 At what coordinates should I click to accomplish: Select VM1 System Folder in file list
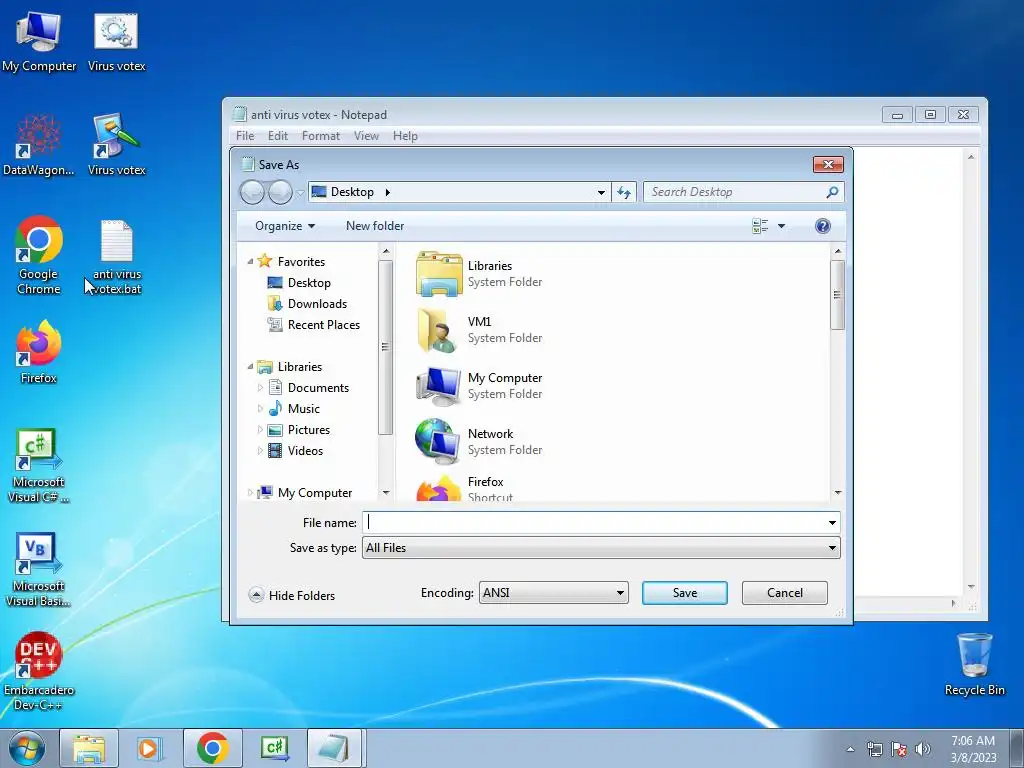click(480, 330)
